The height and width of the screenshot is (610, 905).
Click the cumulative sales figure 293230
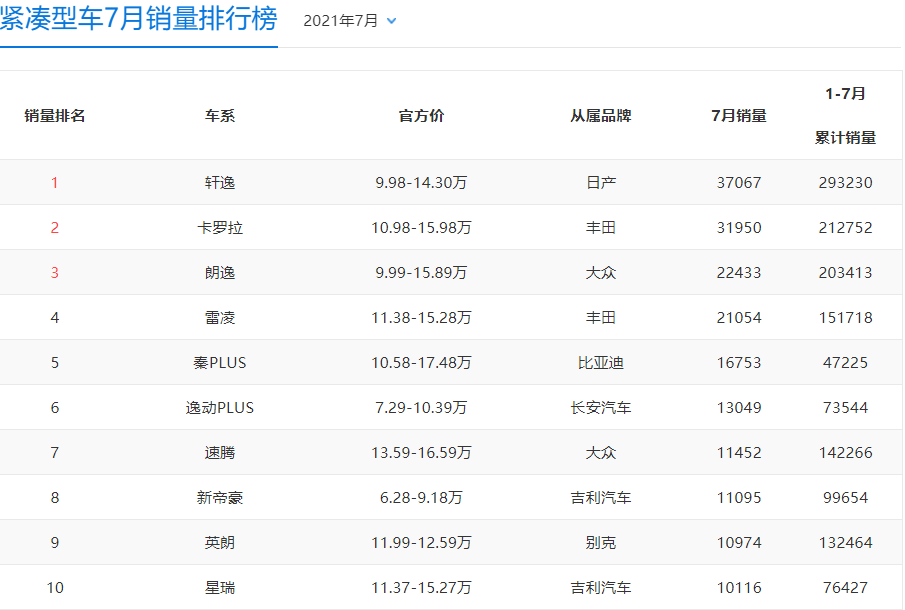click(x=846, y=182)
